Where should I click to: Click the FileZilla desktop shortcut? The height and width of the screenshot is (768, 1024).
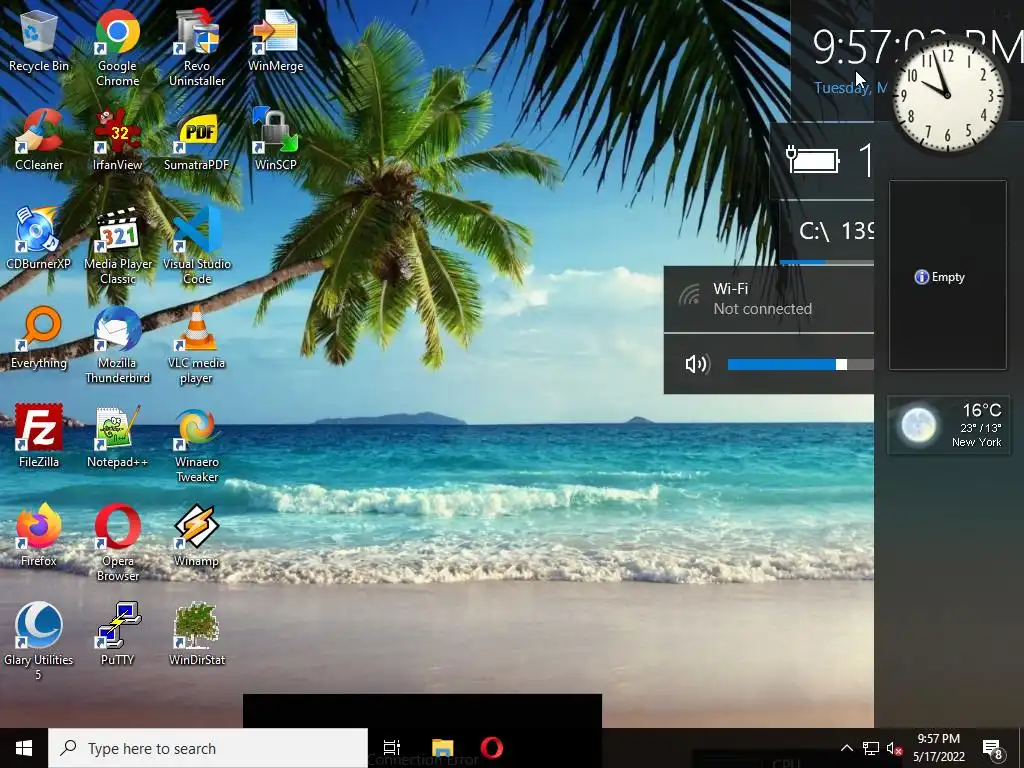pos(39,437)
